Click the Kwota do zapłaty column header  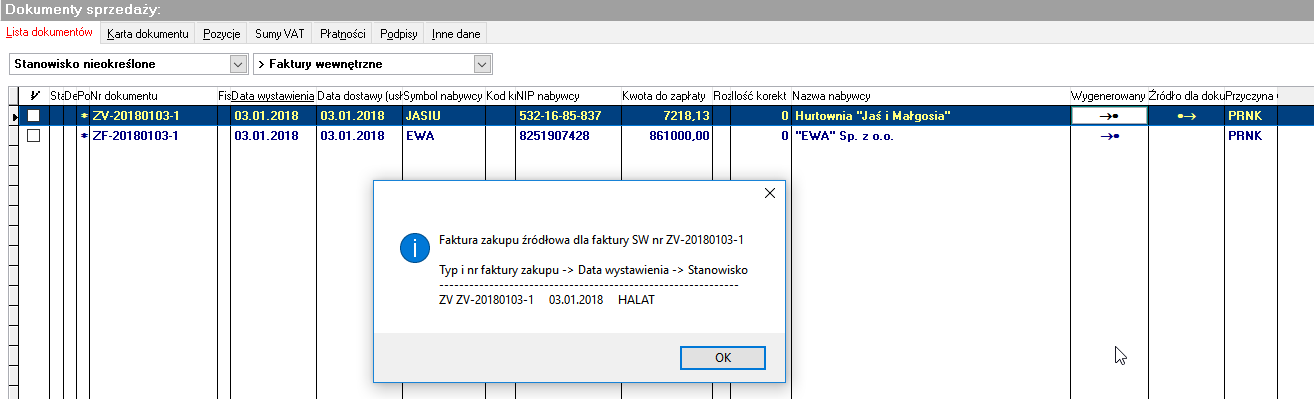(665, 95)
